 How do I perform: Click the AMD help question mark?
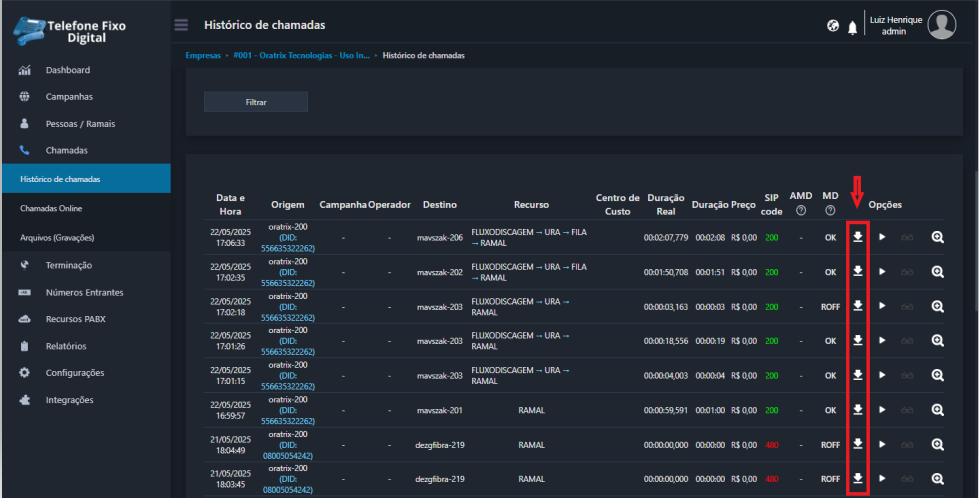[801, 211]
